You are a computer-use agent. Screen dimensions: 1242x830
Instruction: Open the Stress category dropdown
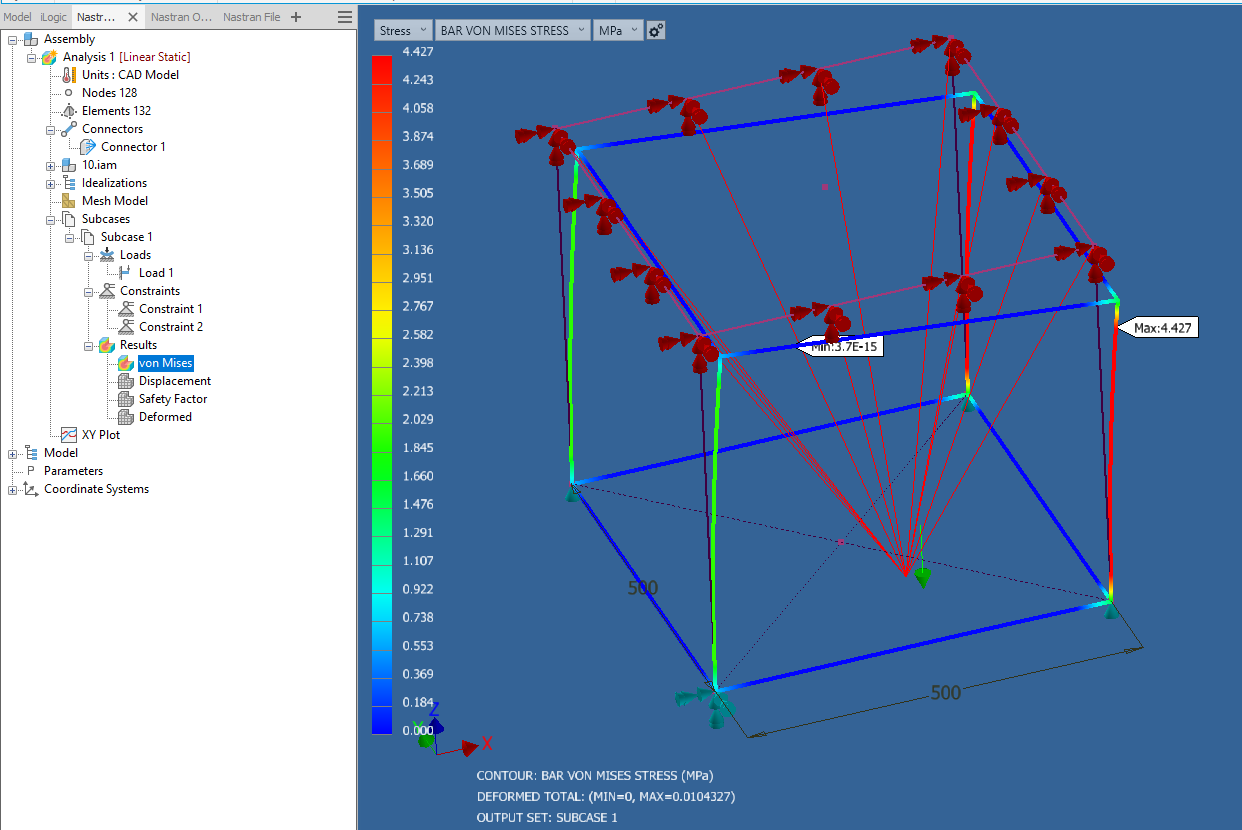(x=425, y=30)
